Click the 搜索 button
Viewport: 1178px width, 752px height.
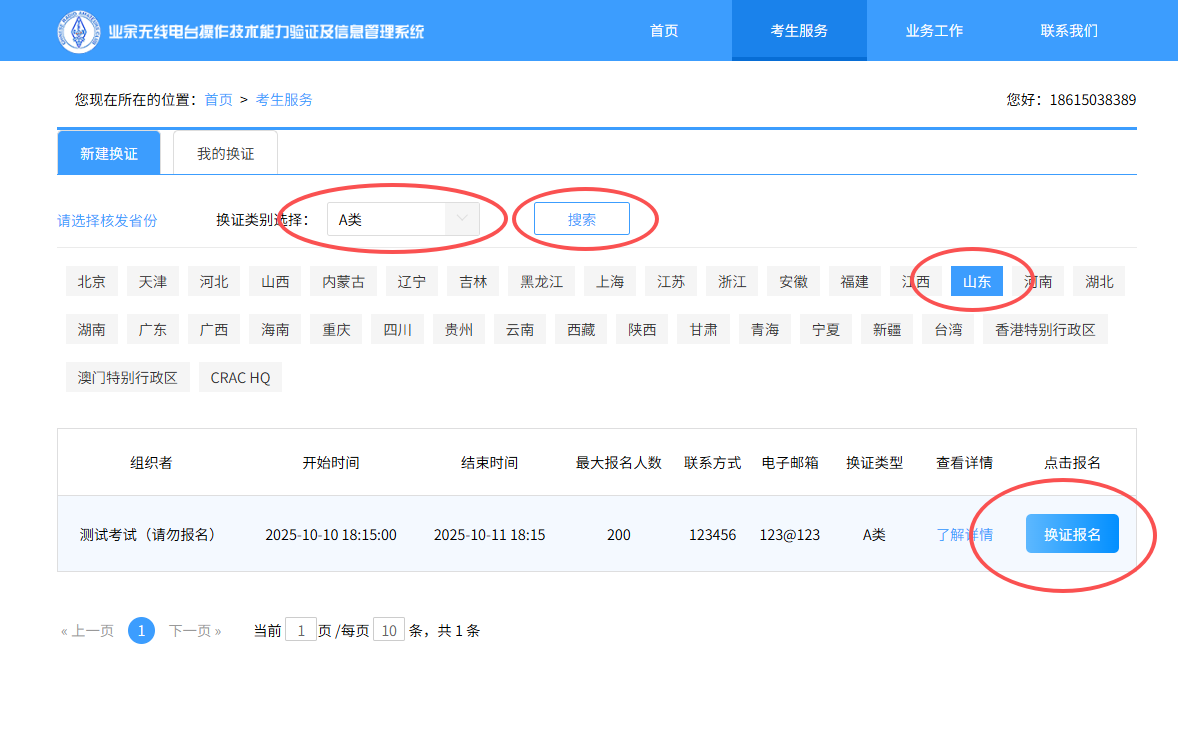click(x=581, y=217)
